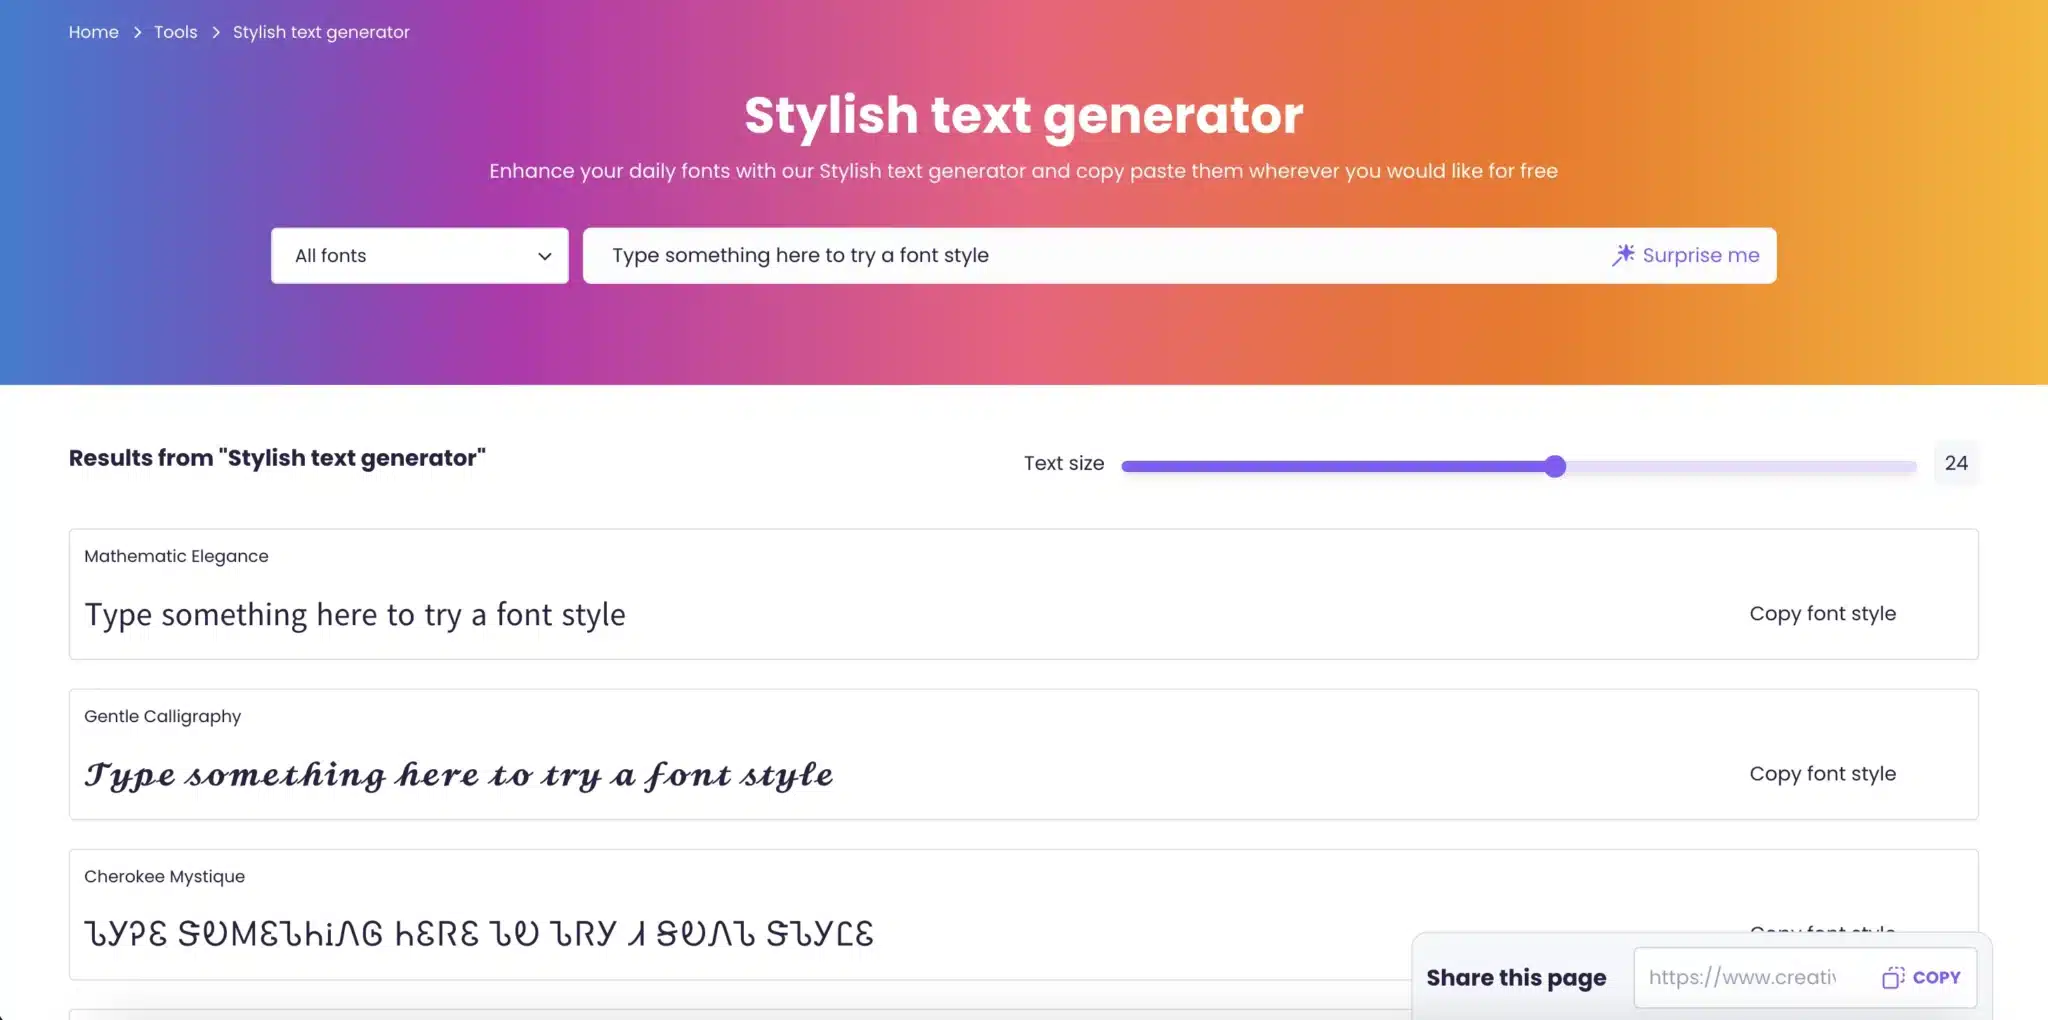Open the All fonts dropdown
This screenshot has height=1020, width=2048.
pyautogui.click(x=420, y=256)
